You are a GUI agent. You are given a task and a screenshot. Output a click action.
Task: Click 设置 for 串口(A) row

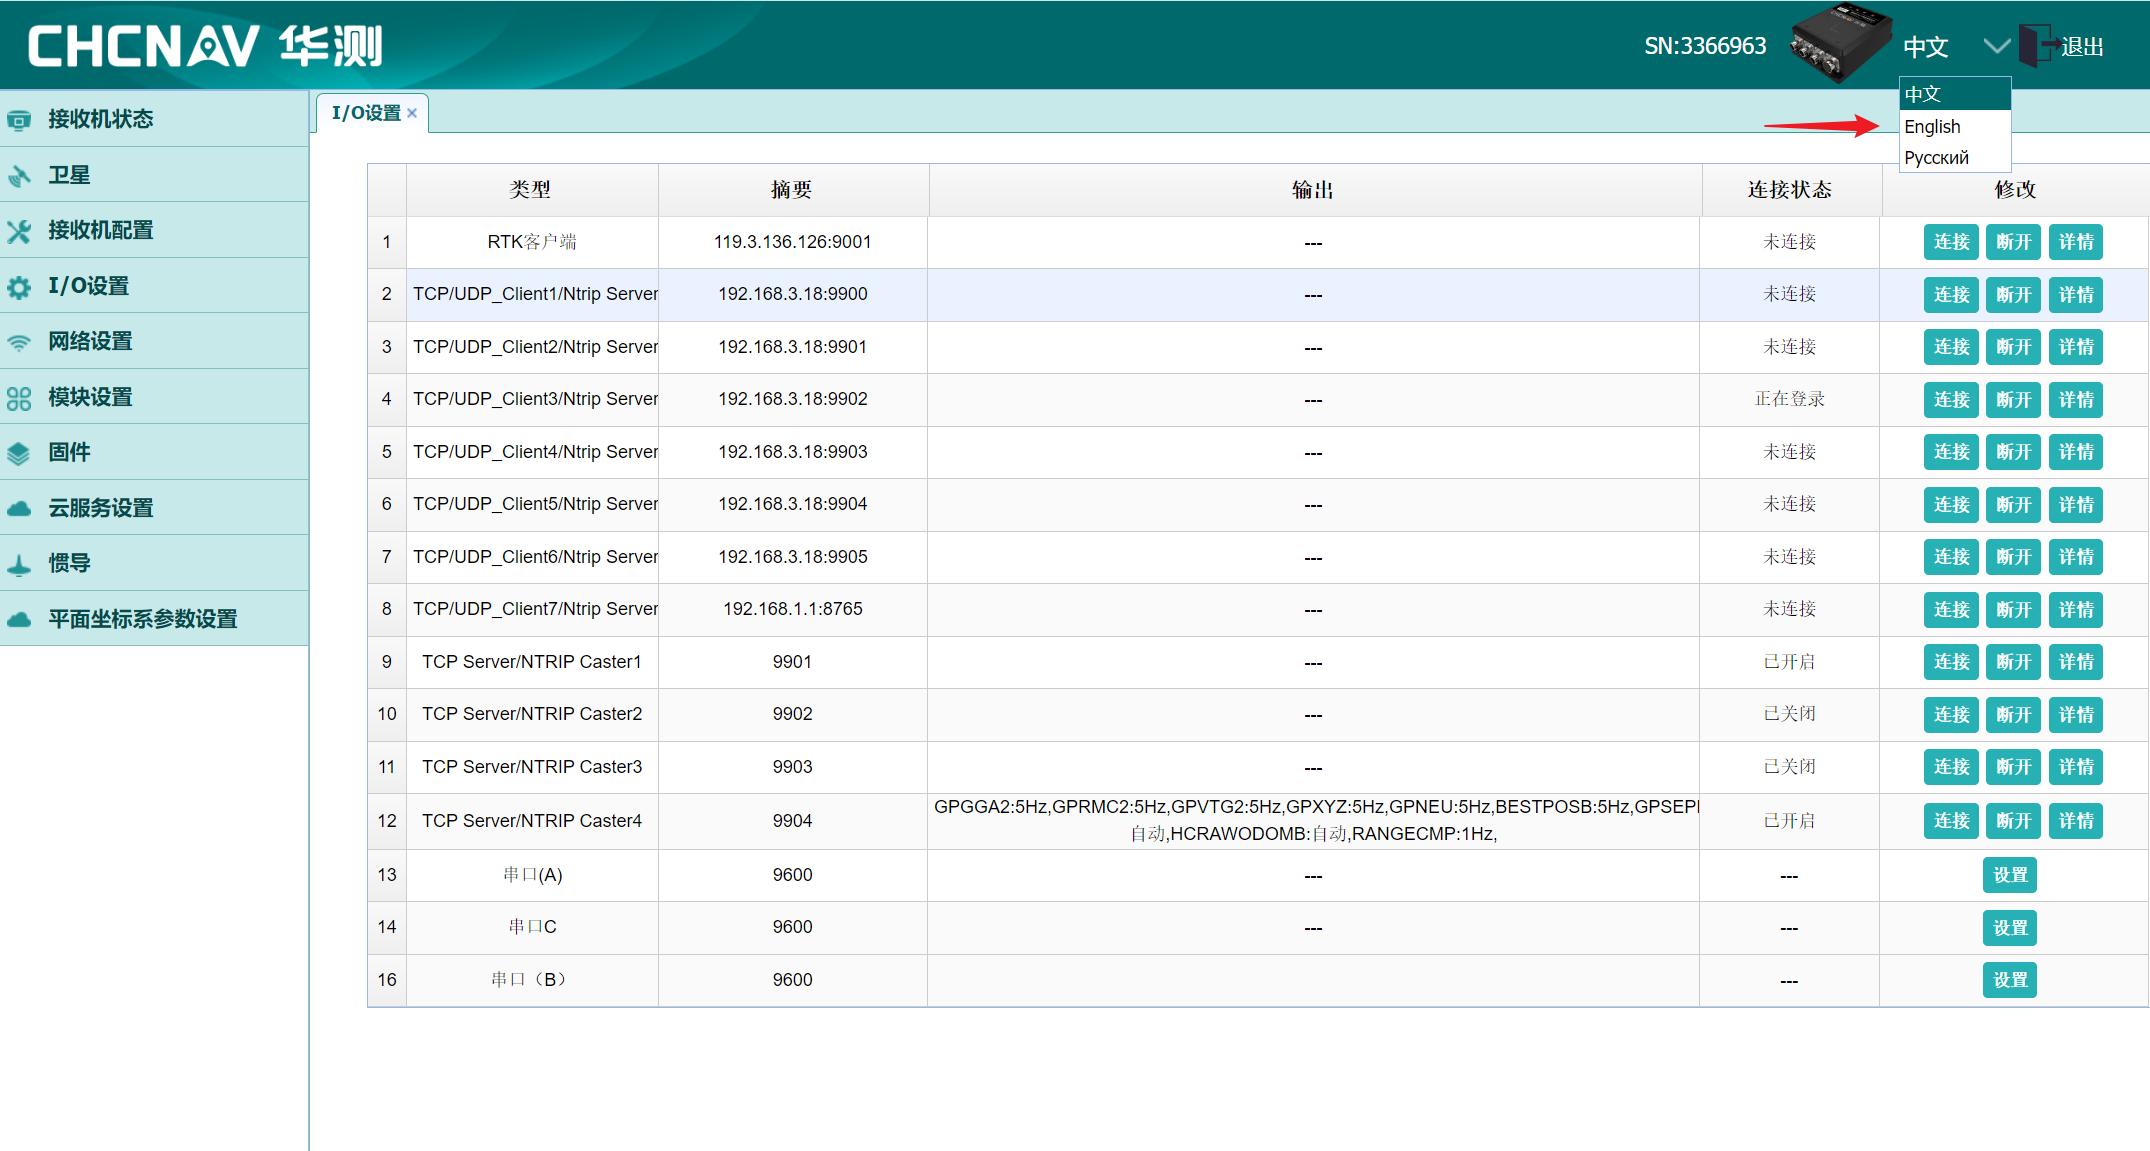point(2010,875)
